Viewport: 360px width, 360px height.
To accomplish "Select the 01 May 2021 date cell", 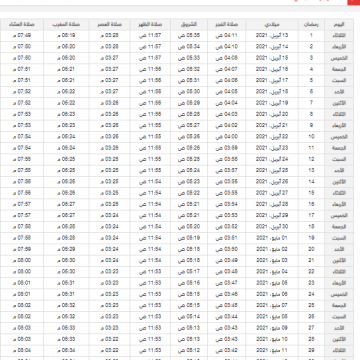I will (x=272, y=238).
